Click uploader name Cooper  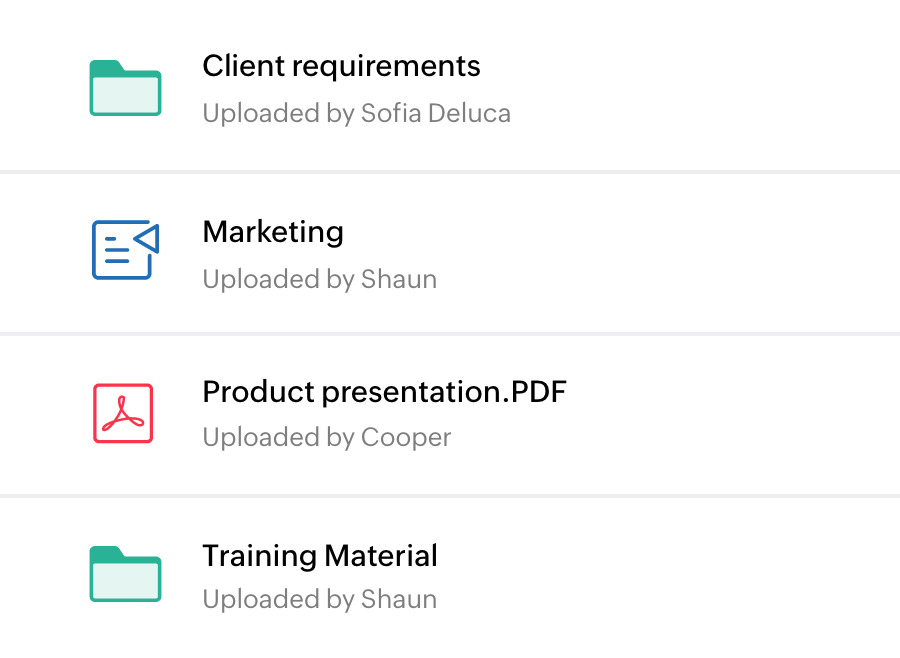(x=405, y=438)
